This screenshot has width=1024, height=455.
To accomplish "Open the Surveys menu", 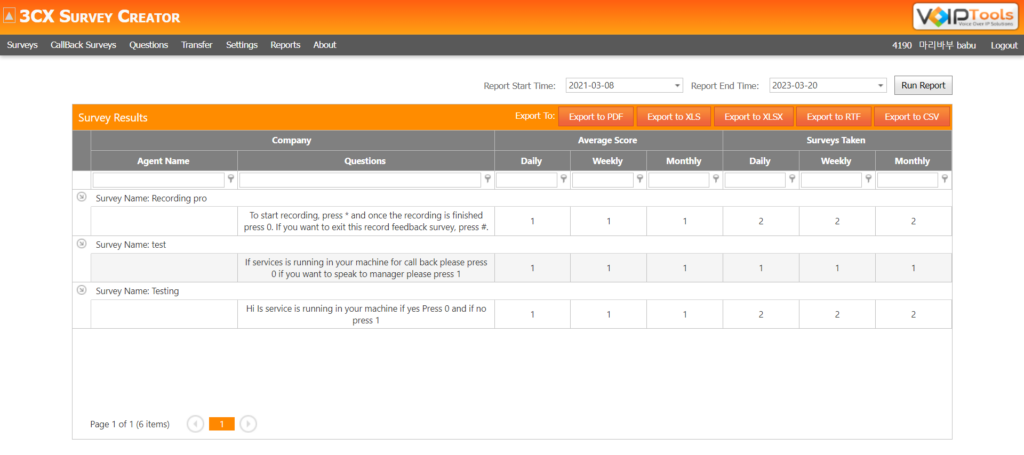I will pos(22,45).
